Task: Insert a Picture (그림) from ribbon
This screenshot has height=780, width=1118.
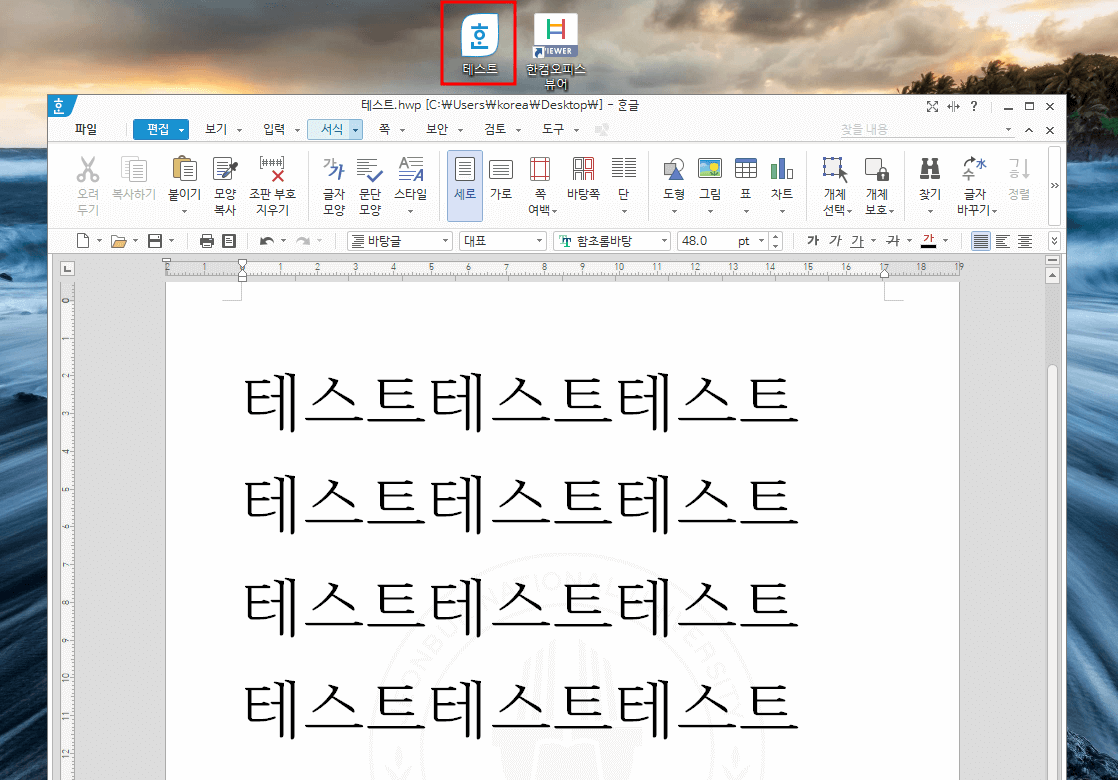Action: click(709, 170)
